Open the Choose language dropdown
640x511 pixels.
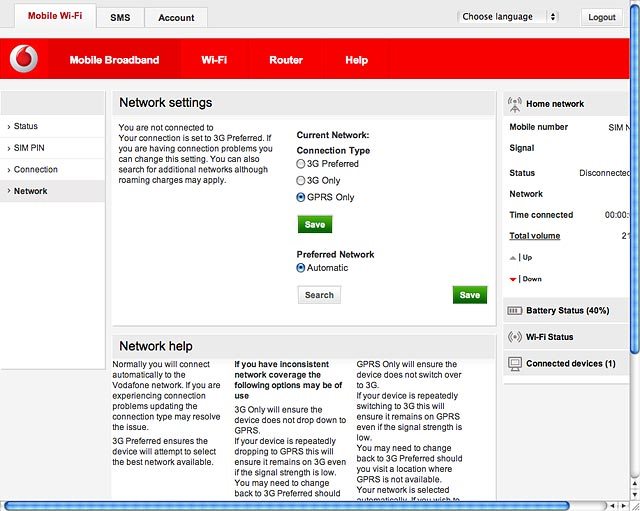507,17
